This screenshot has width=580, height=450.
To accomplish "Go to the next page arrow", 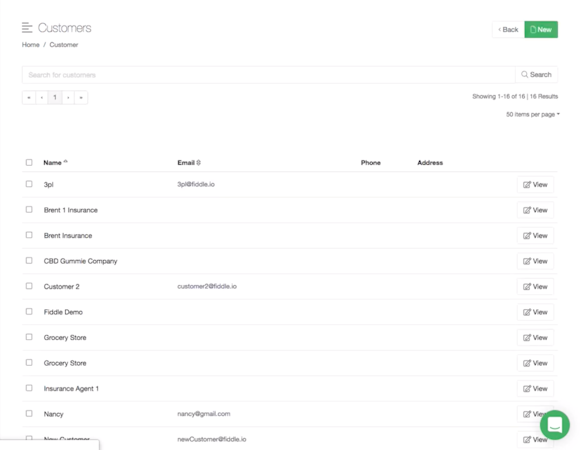I will pos(68,98).
